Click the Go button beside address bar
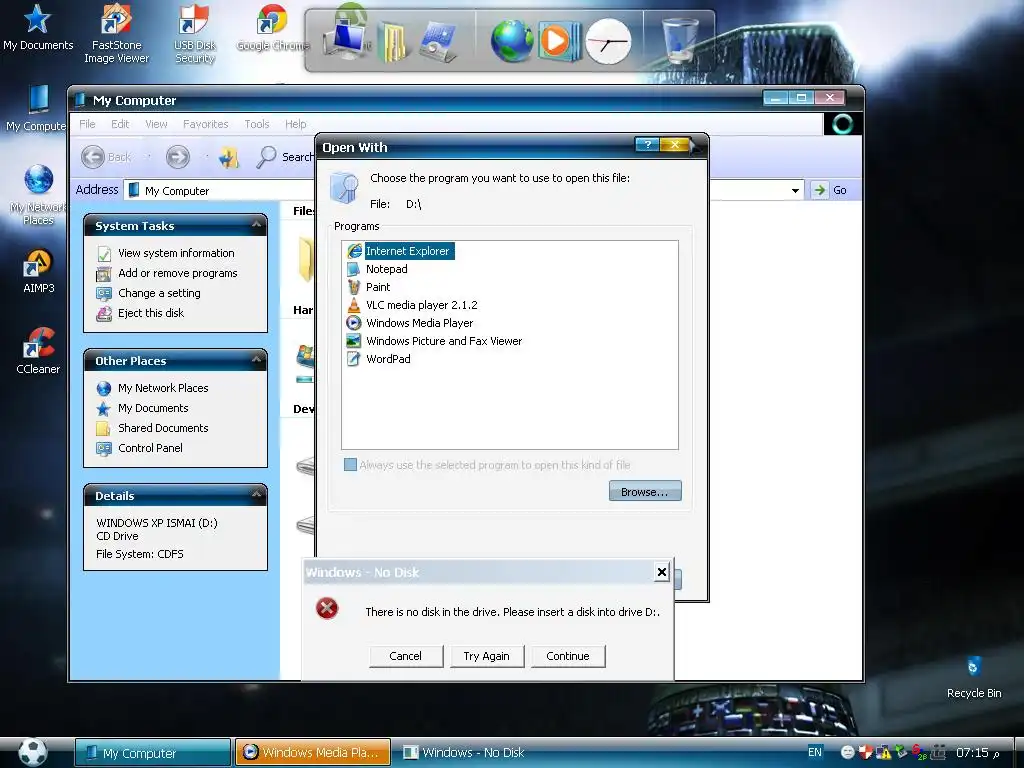The height and width of the screenshot is (768, 1024). 831,190
